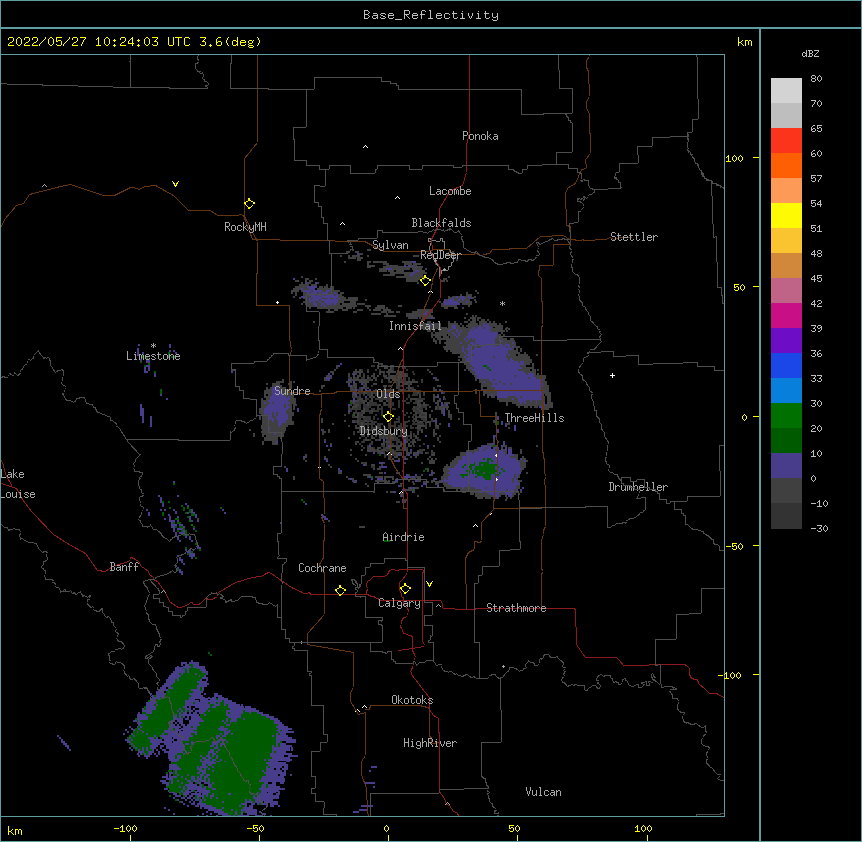Click the yellow V marker northwest of RockyMH
This screenshot has height=842, width=862.
point(175,184)
